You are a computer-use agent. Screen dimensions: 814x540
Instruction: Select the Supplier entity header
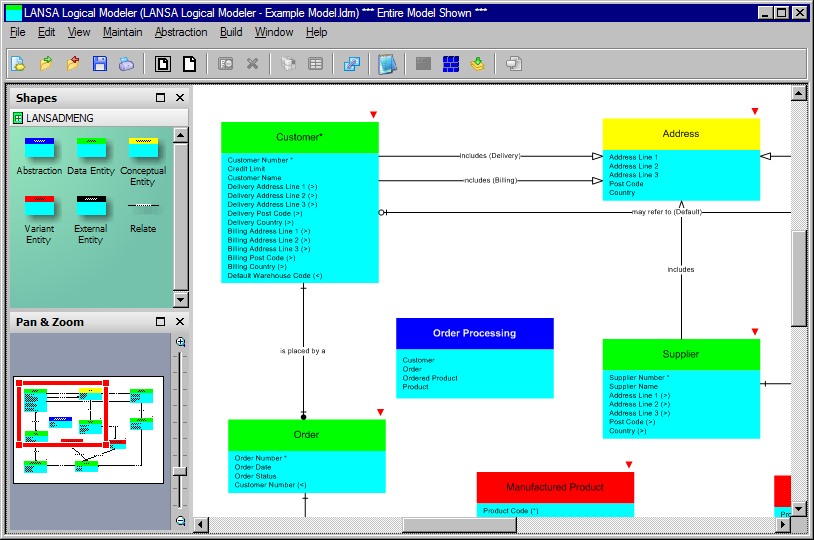point(681,354)
